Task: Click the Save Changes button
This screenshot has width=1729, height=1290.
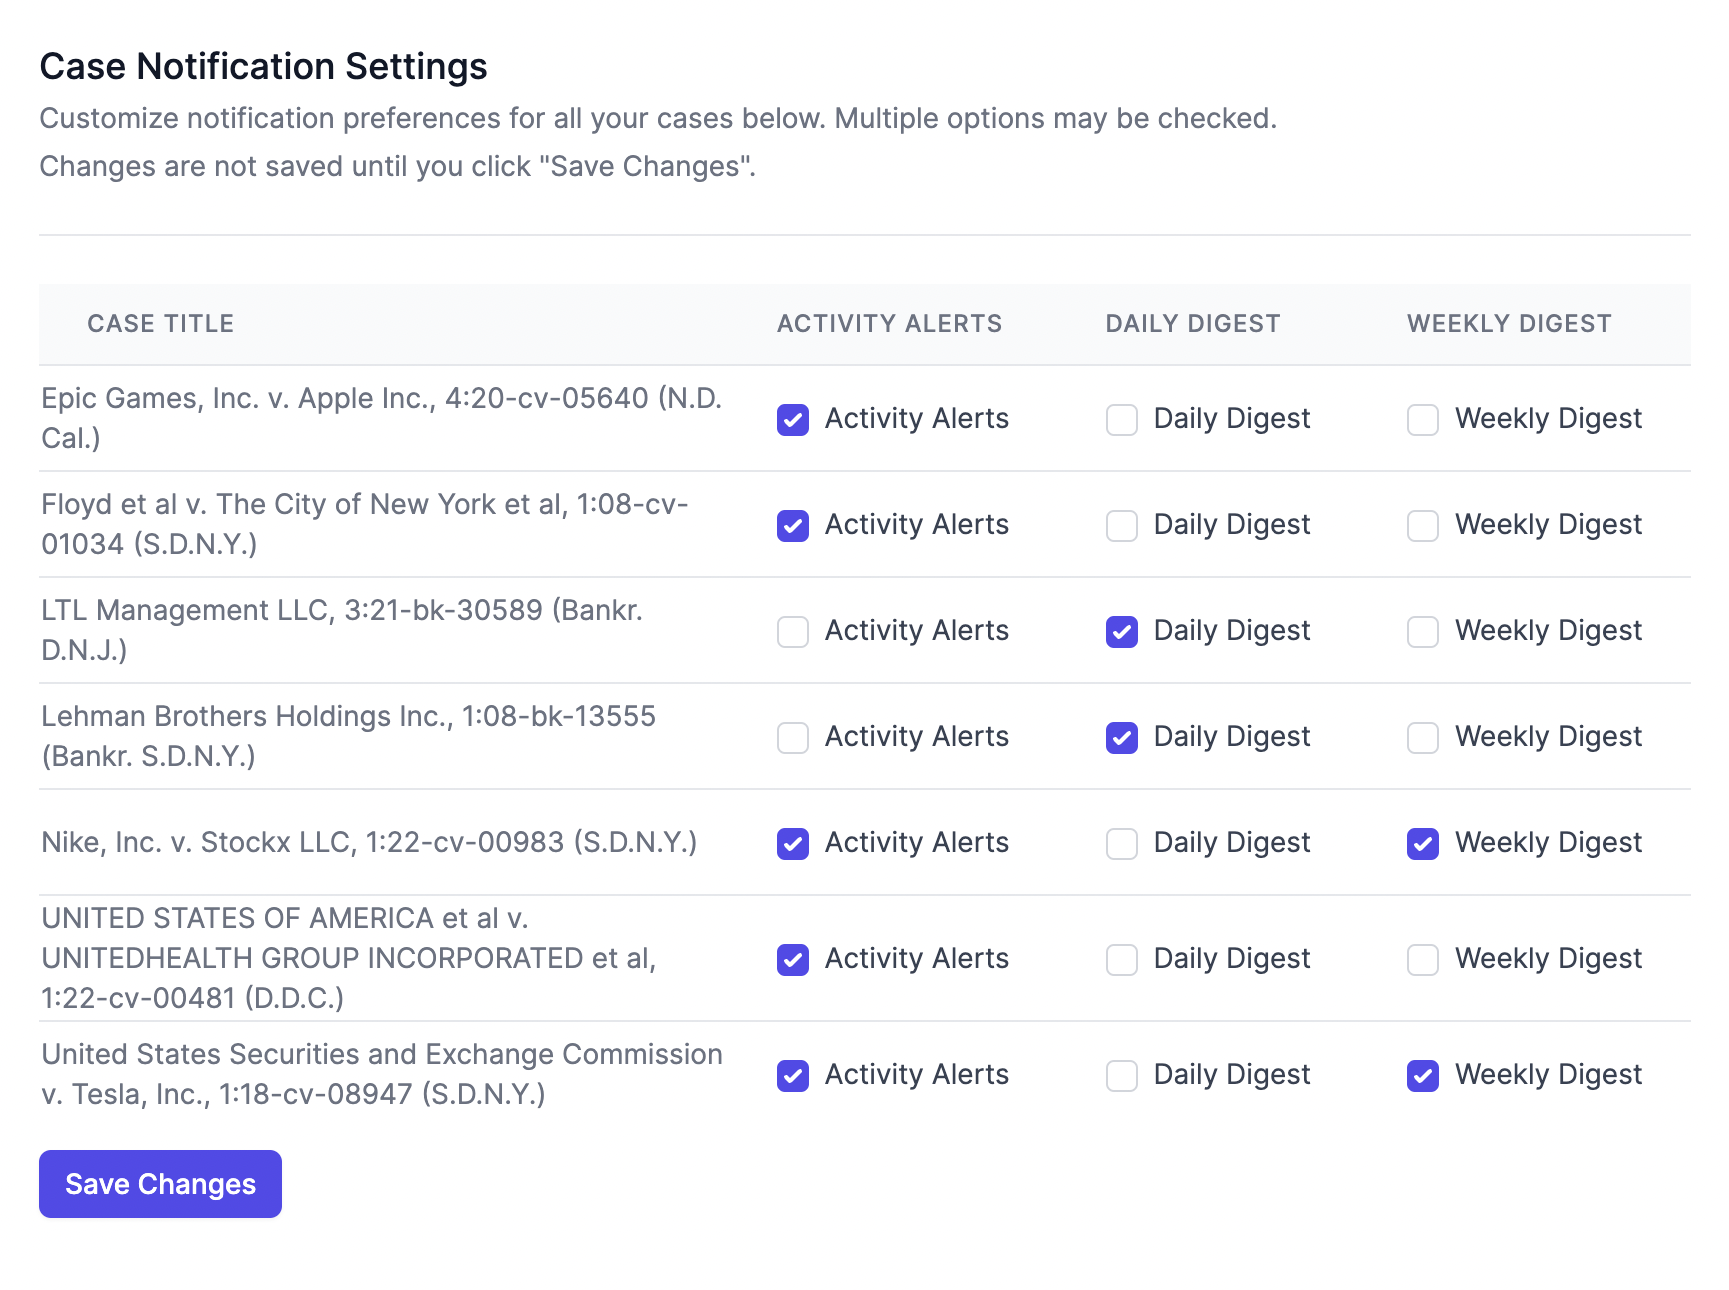Action: click(x=160, y=1184)
